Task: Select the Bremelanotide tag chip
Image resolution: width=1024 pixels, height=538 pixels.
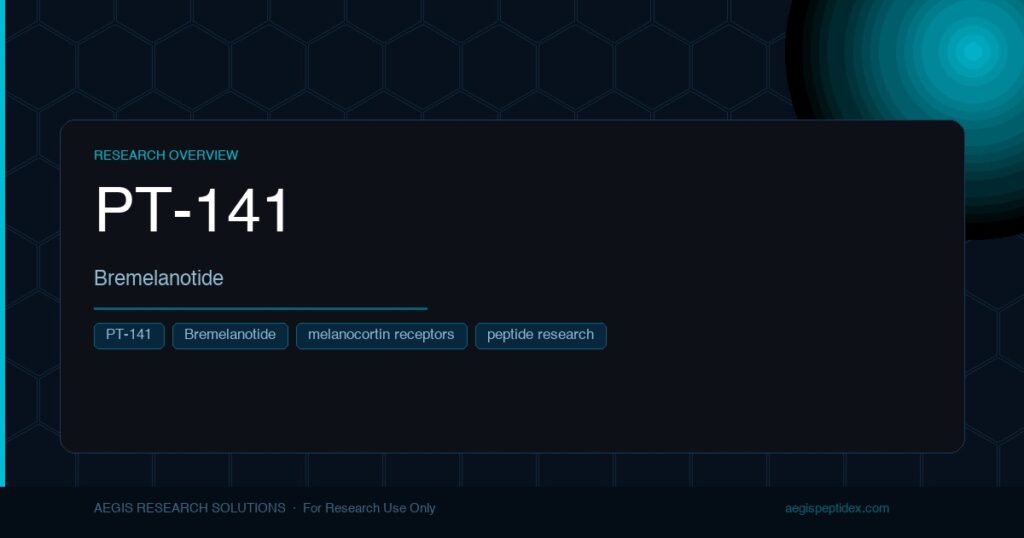Action: (x=230, y=336)
